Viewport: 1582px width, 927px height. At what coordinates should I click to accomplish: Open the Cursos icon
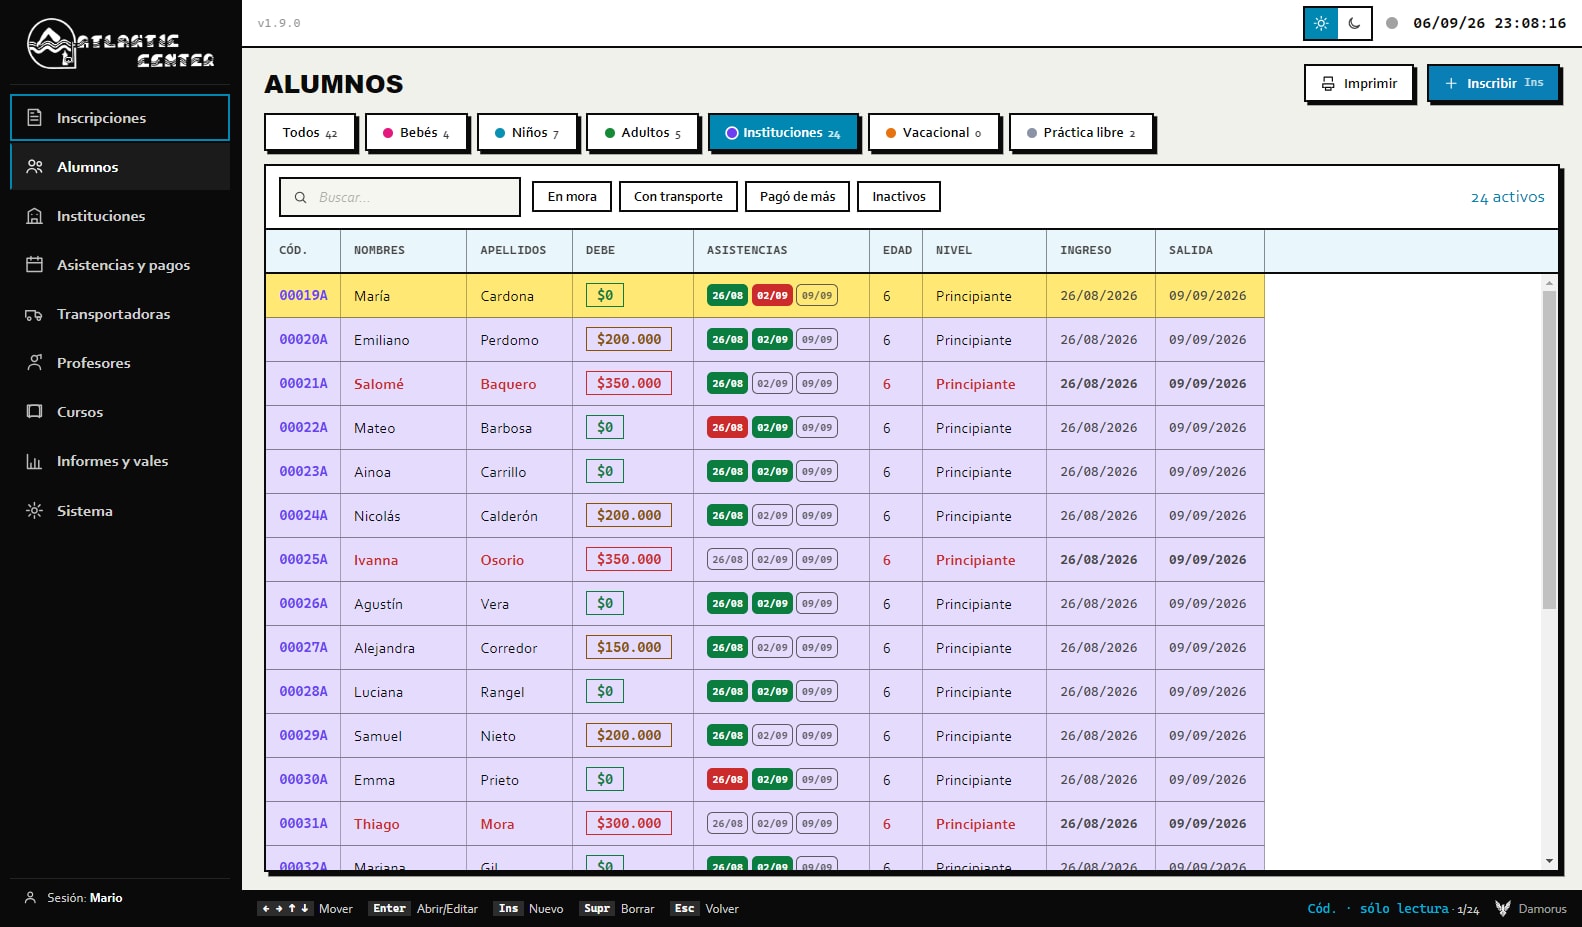[x=34, y=411]
